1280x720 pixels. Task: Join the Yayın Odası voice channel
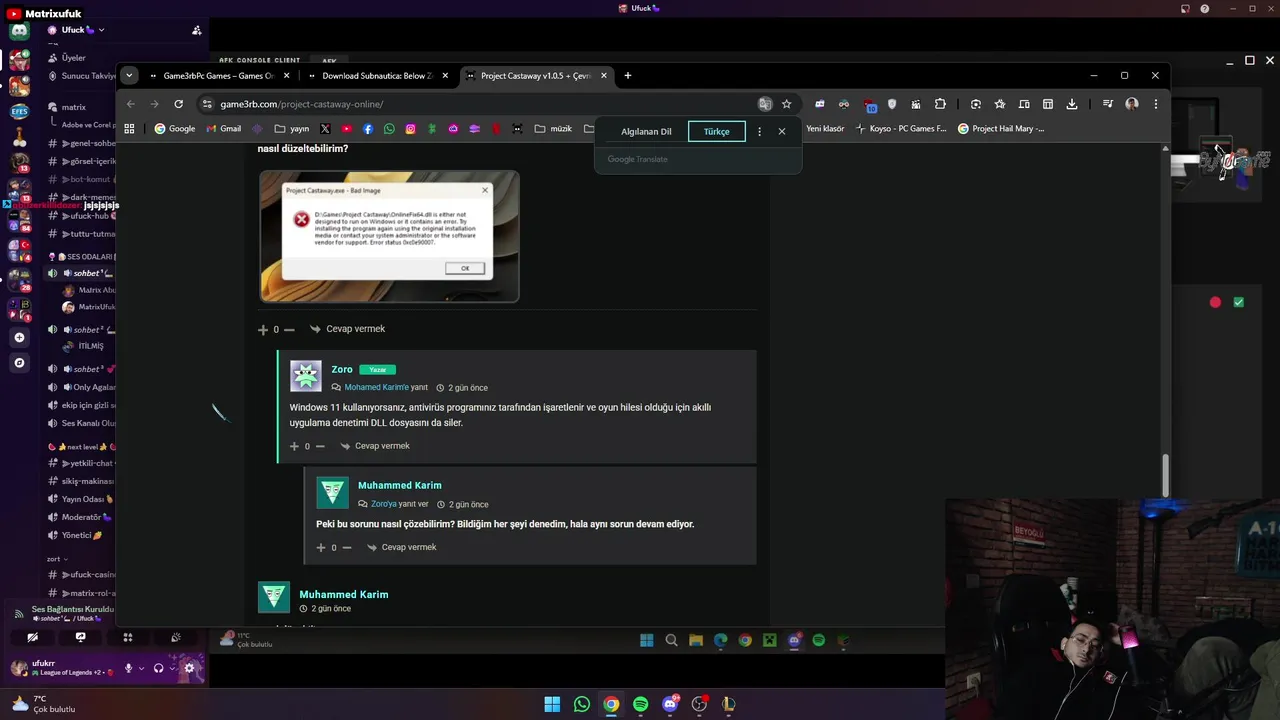click(x=82, y=499)
